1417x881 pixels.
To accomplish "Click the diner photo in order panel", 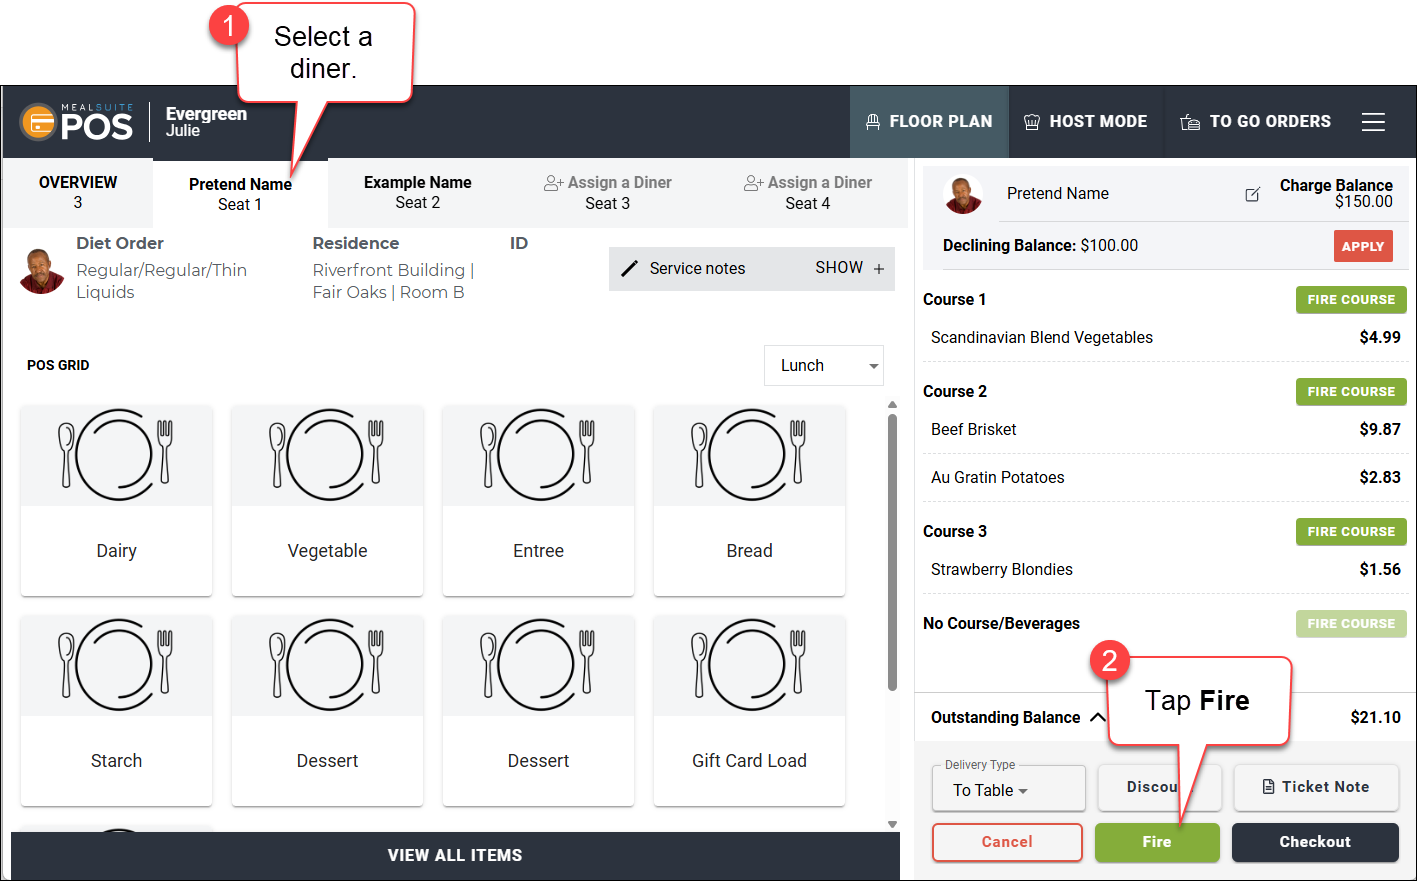I will (x=964, y=194).
